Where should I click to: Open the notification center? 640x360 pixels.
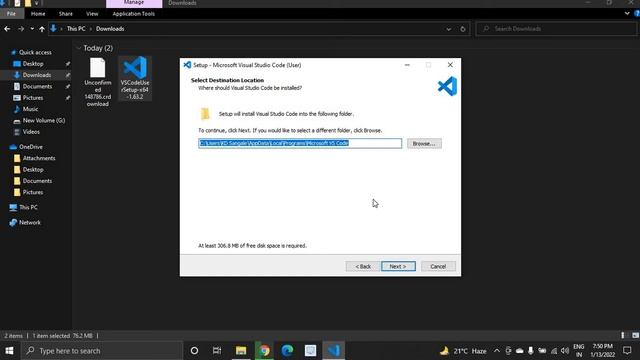pos(627,351)
